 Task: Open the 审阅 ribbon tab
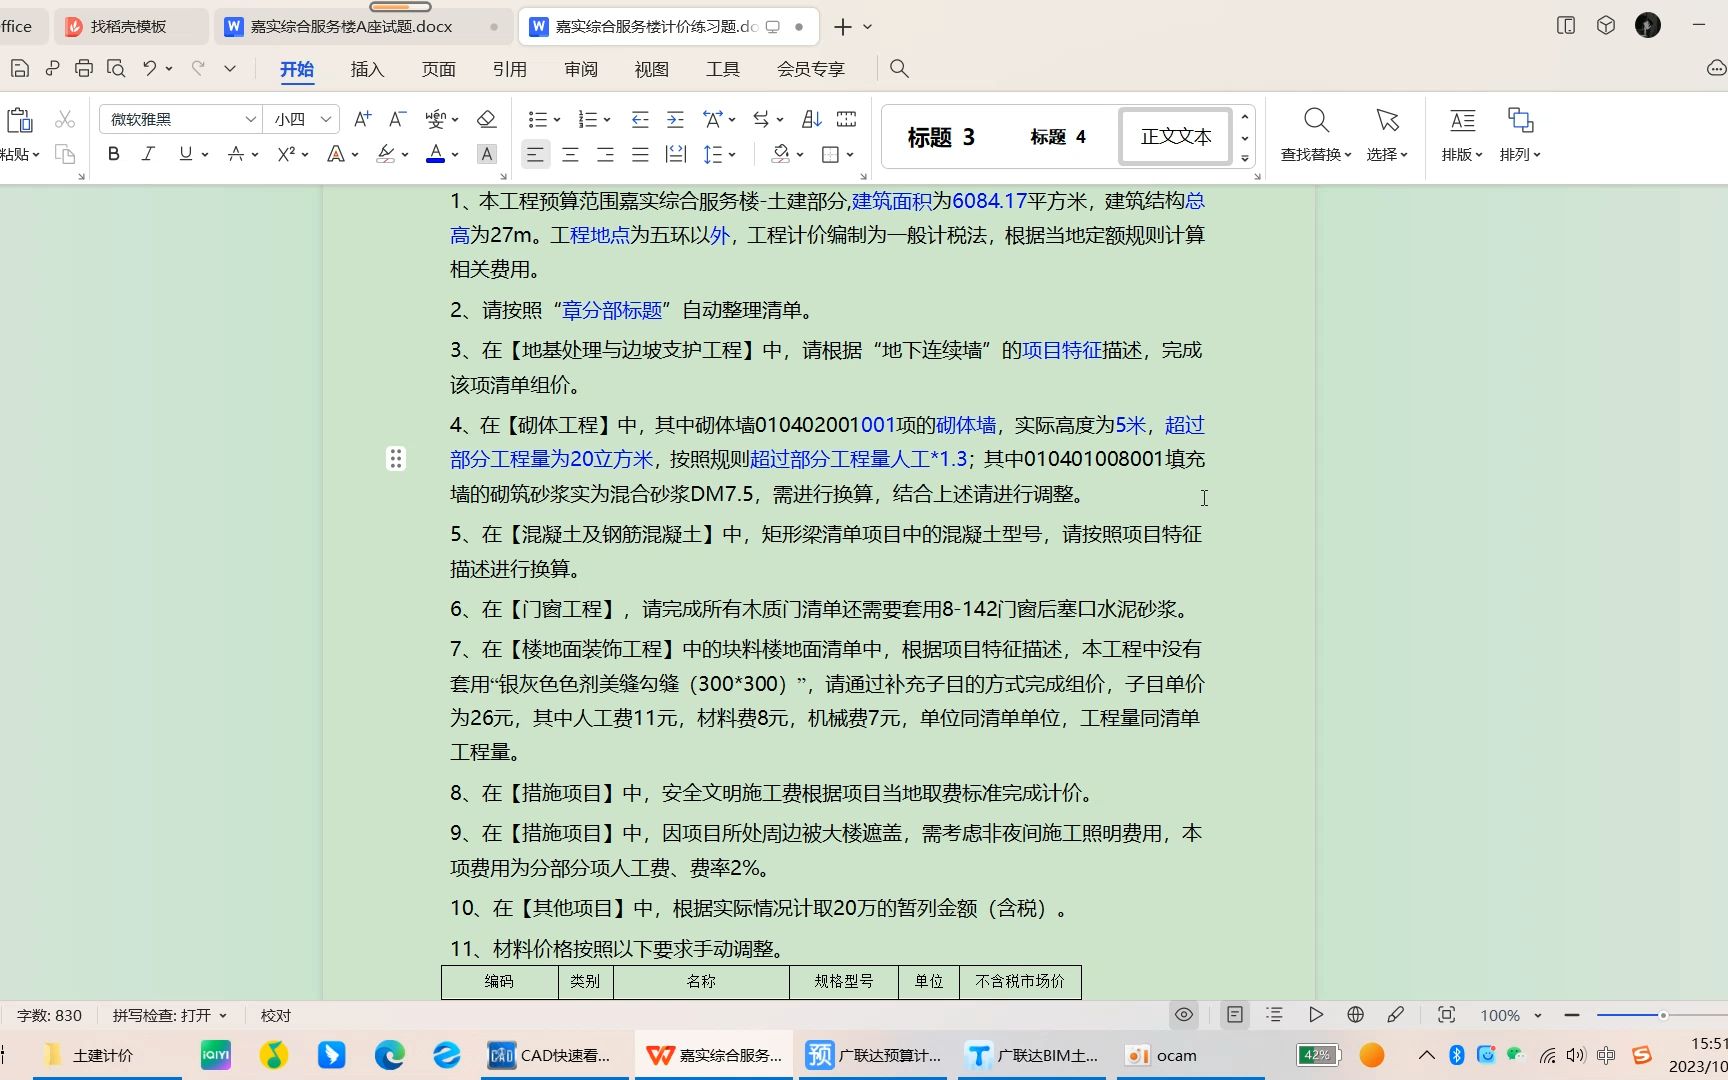(x=581, y=69)
